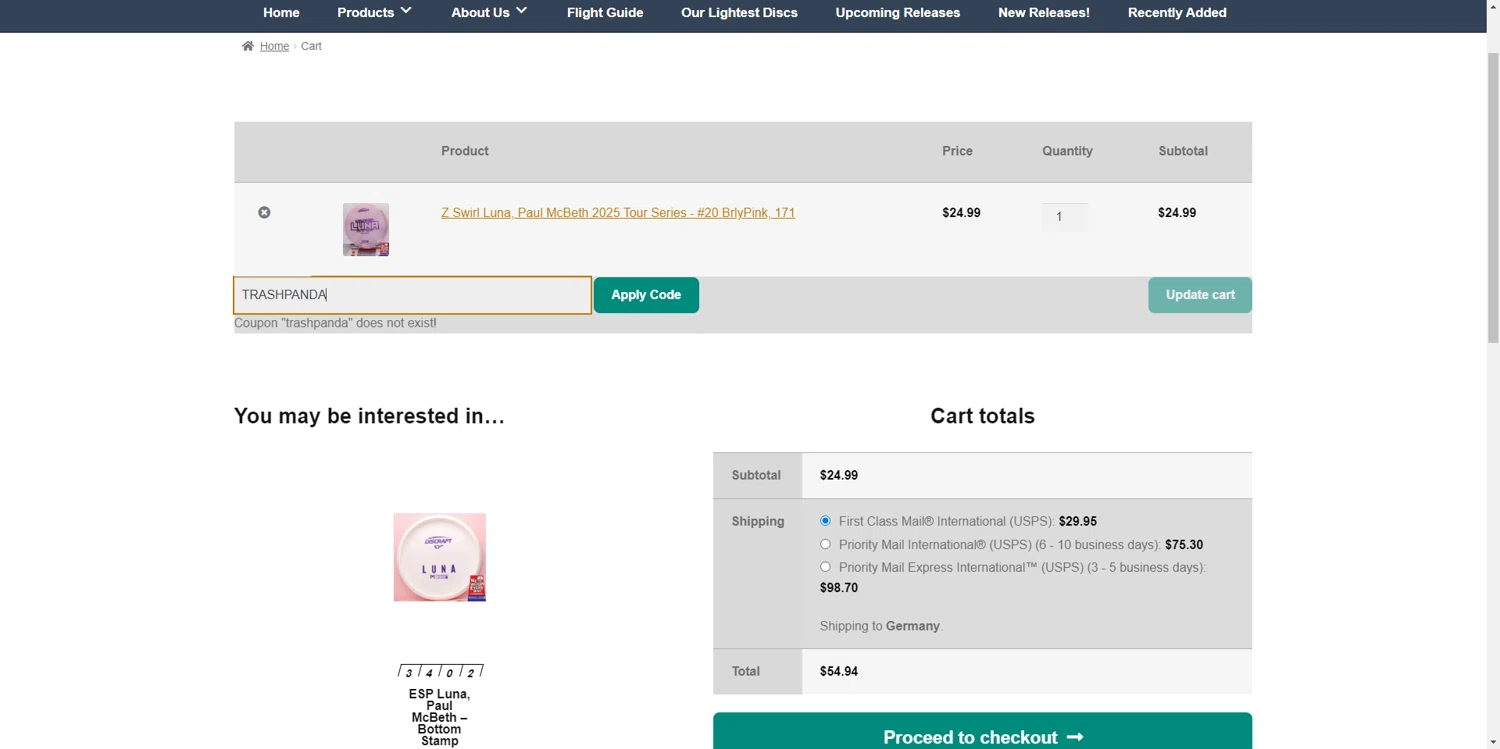Click the coupon code input field

coord(412,295)
